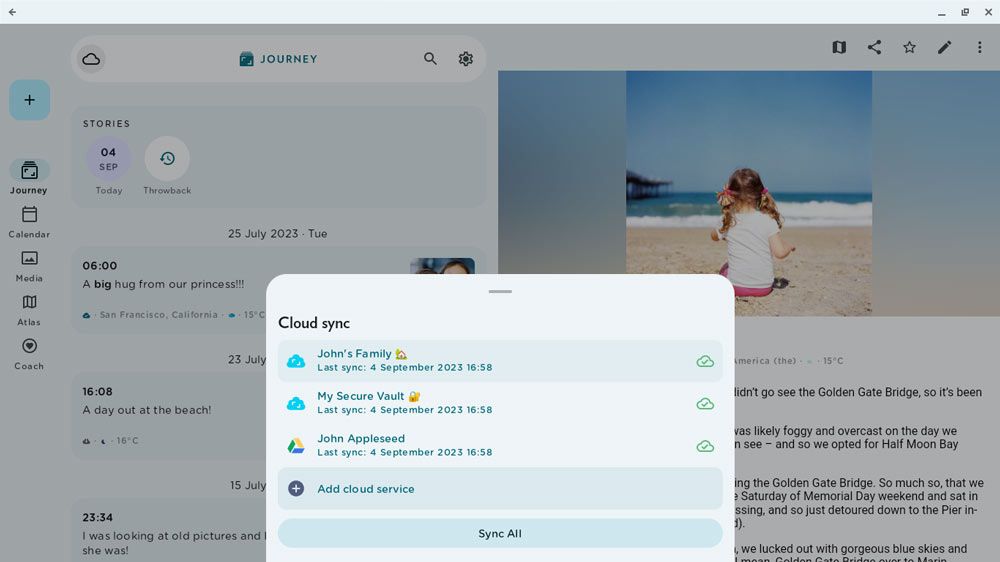Click the Sync All button
This screenshot has width=1000, height=562.
point(500,533)
